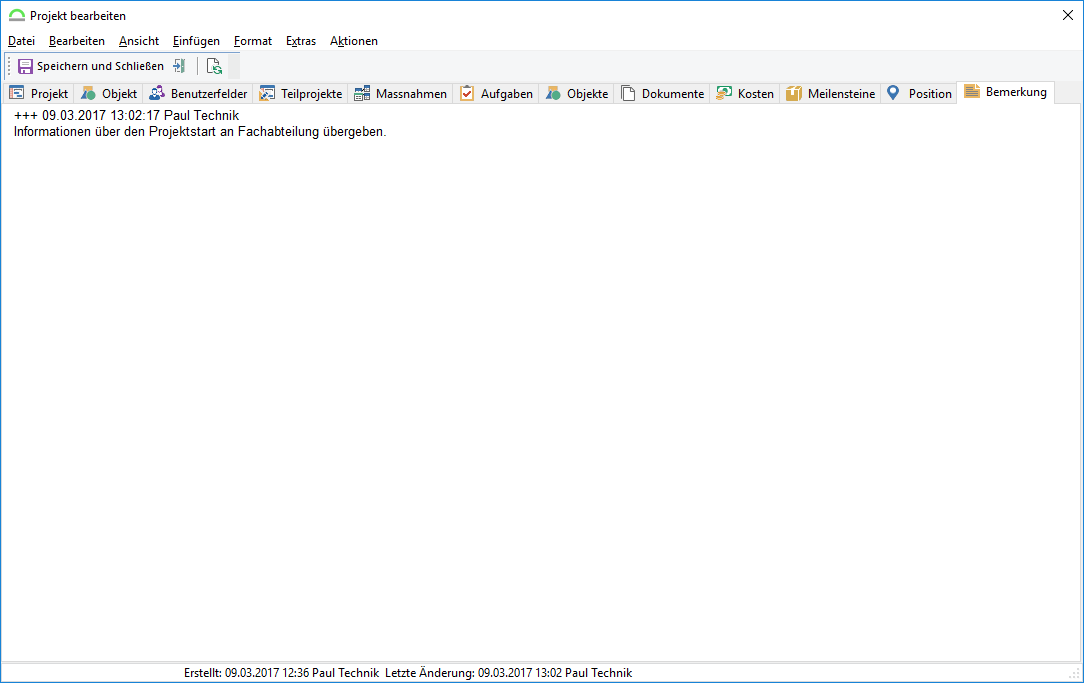The height and width of the screenshot is (683, 1084).
Task: Open the Datei menu
Action: click(x=21, y=41)
